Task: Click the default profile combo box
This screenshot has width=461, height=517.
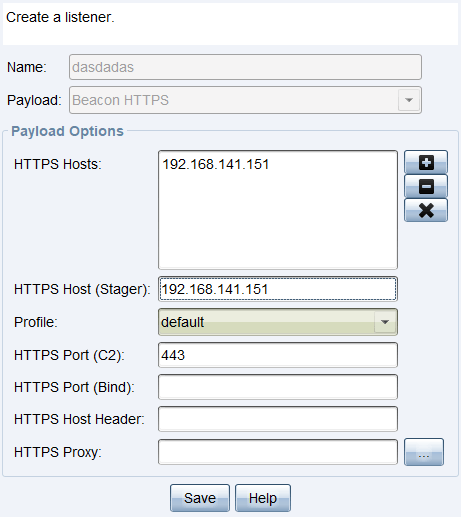Action: 278,322
